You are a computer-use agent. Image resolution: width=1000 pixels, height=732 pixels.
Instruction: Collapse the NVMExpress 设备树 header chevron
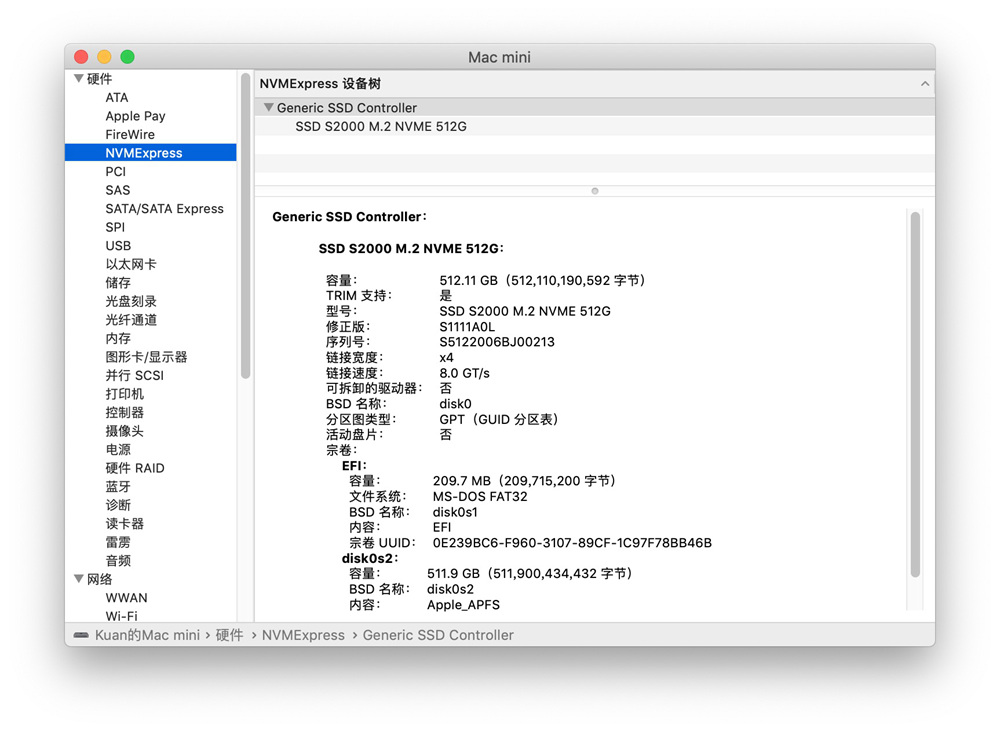coord(925,84)
